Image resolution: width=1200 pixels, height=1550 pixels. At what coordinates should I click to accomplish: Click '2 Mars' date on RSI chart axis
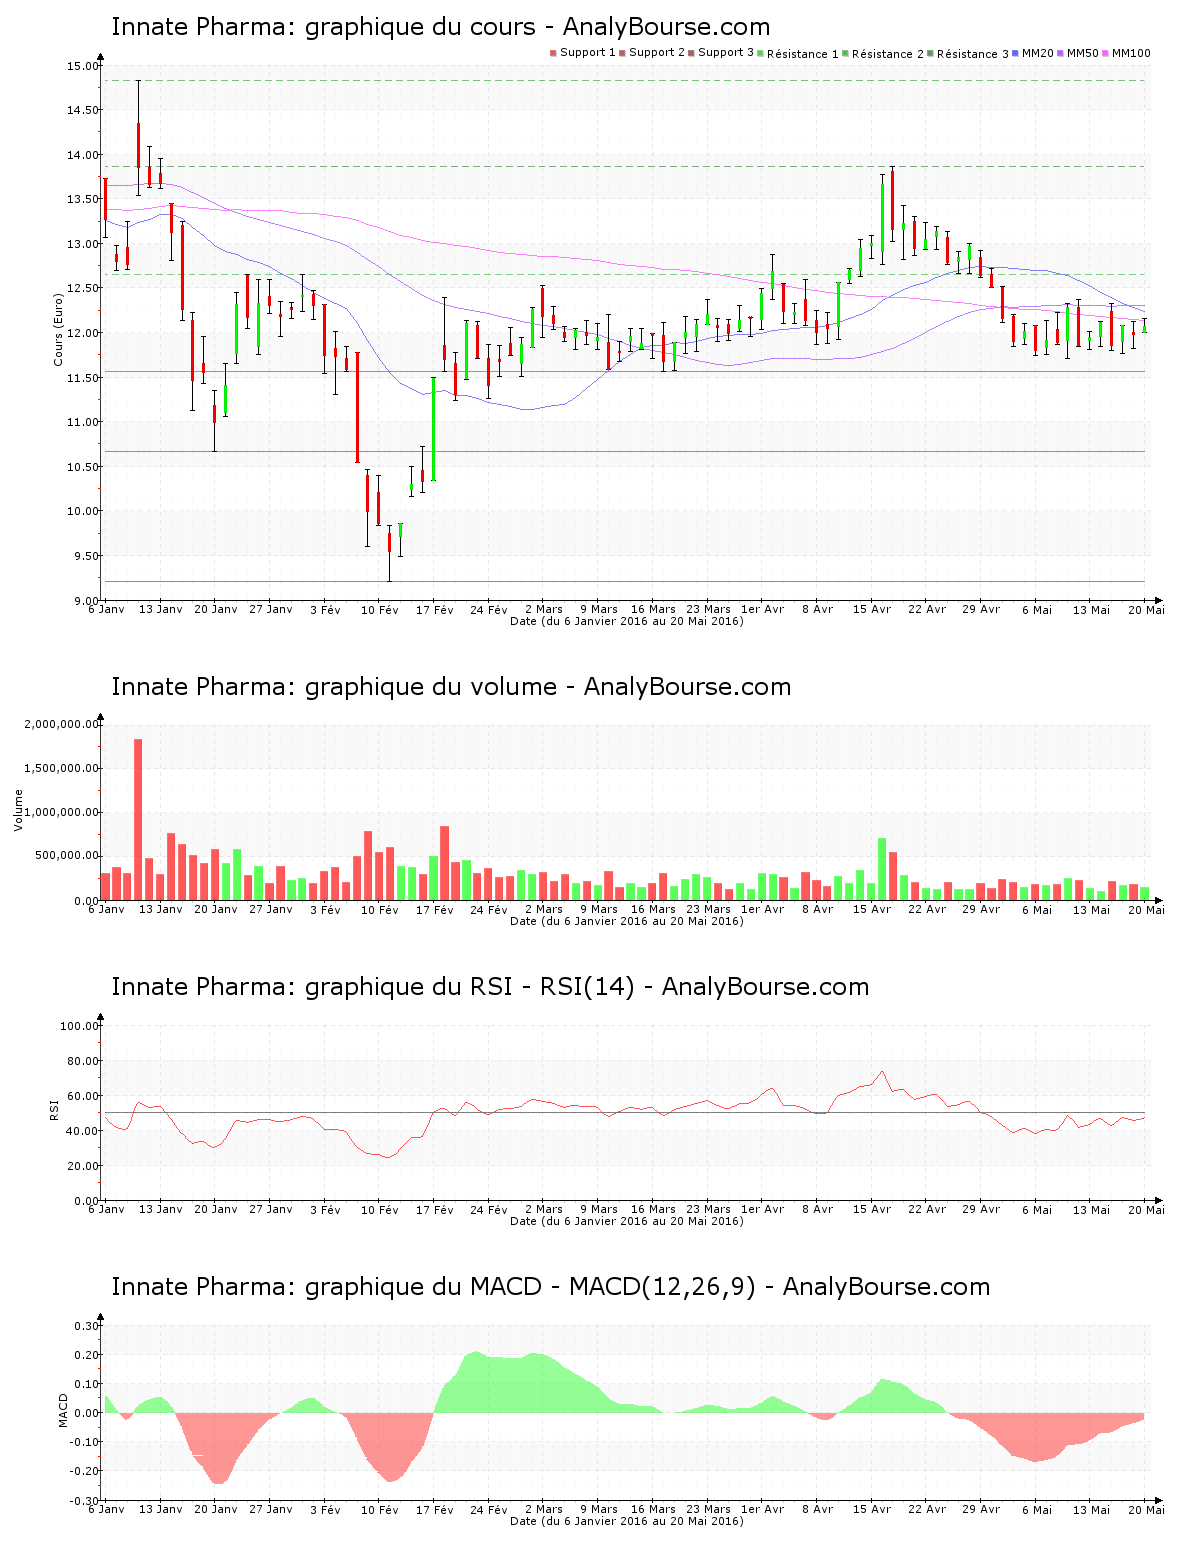tap(544, 1209)
